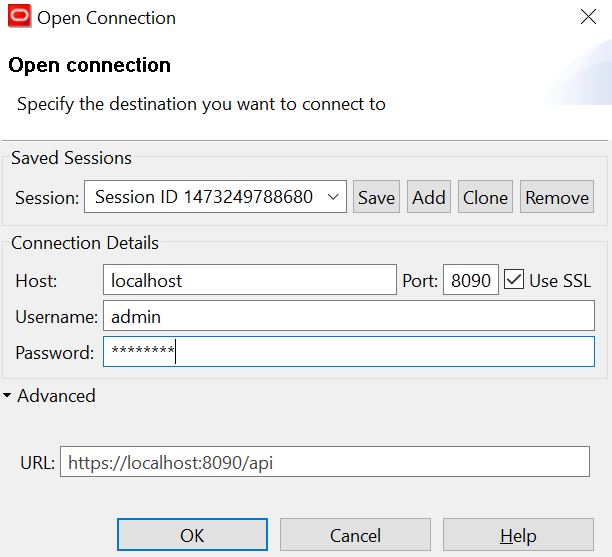The height and width of the screenshot is (557, 612).
Task: Open the Session dropdown list
Action: click(x=333, y=197)
